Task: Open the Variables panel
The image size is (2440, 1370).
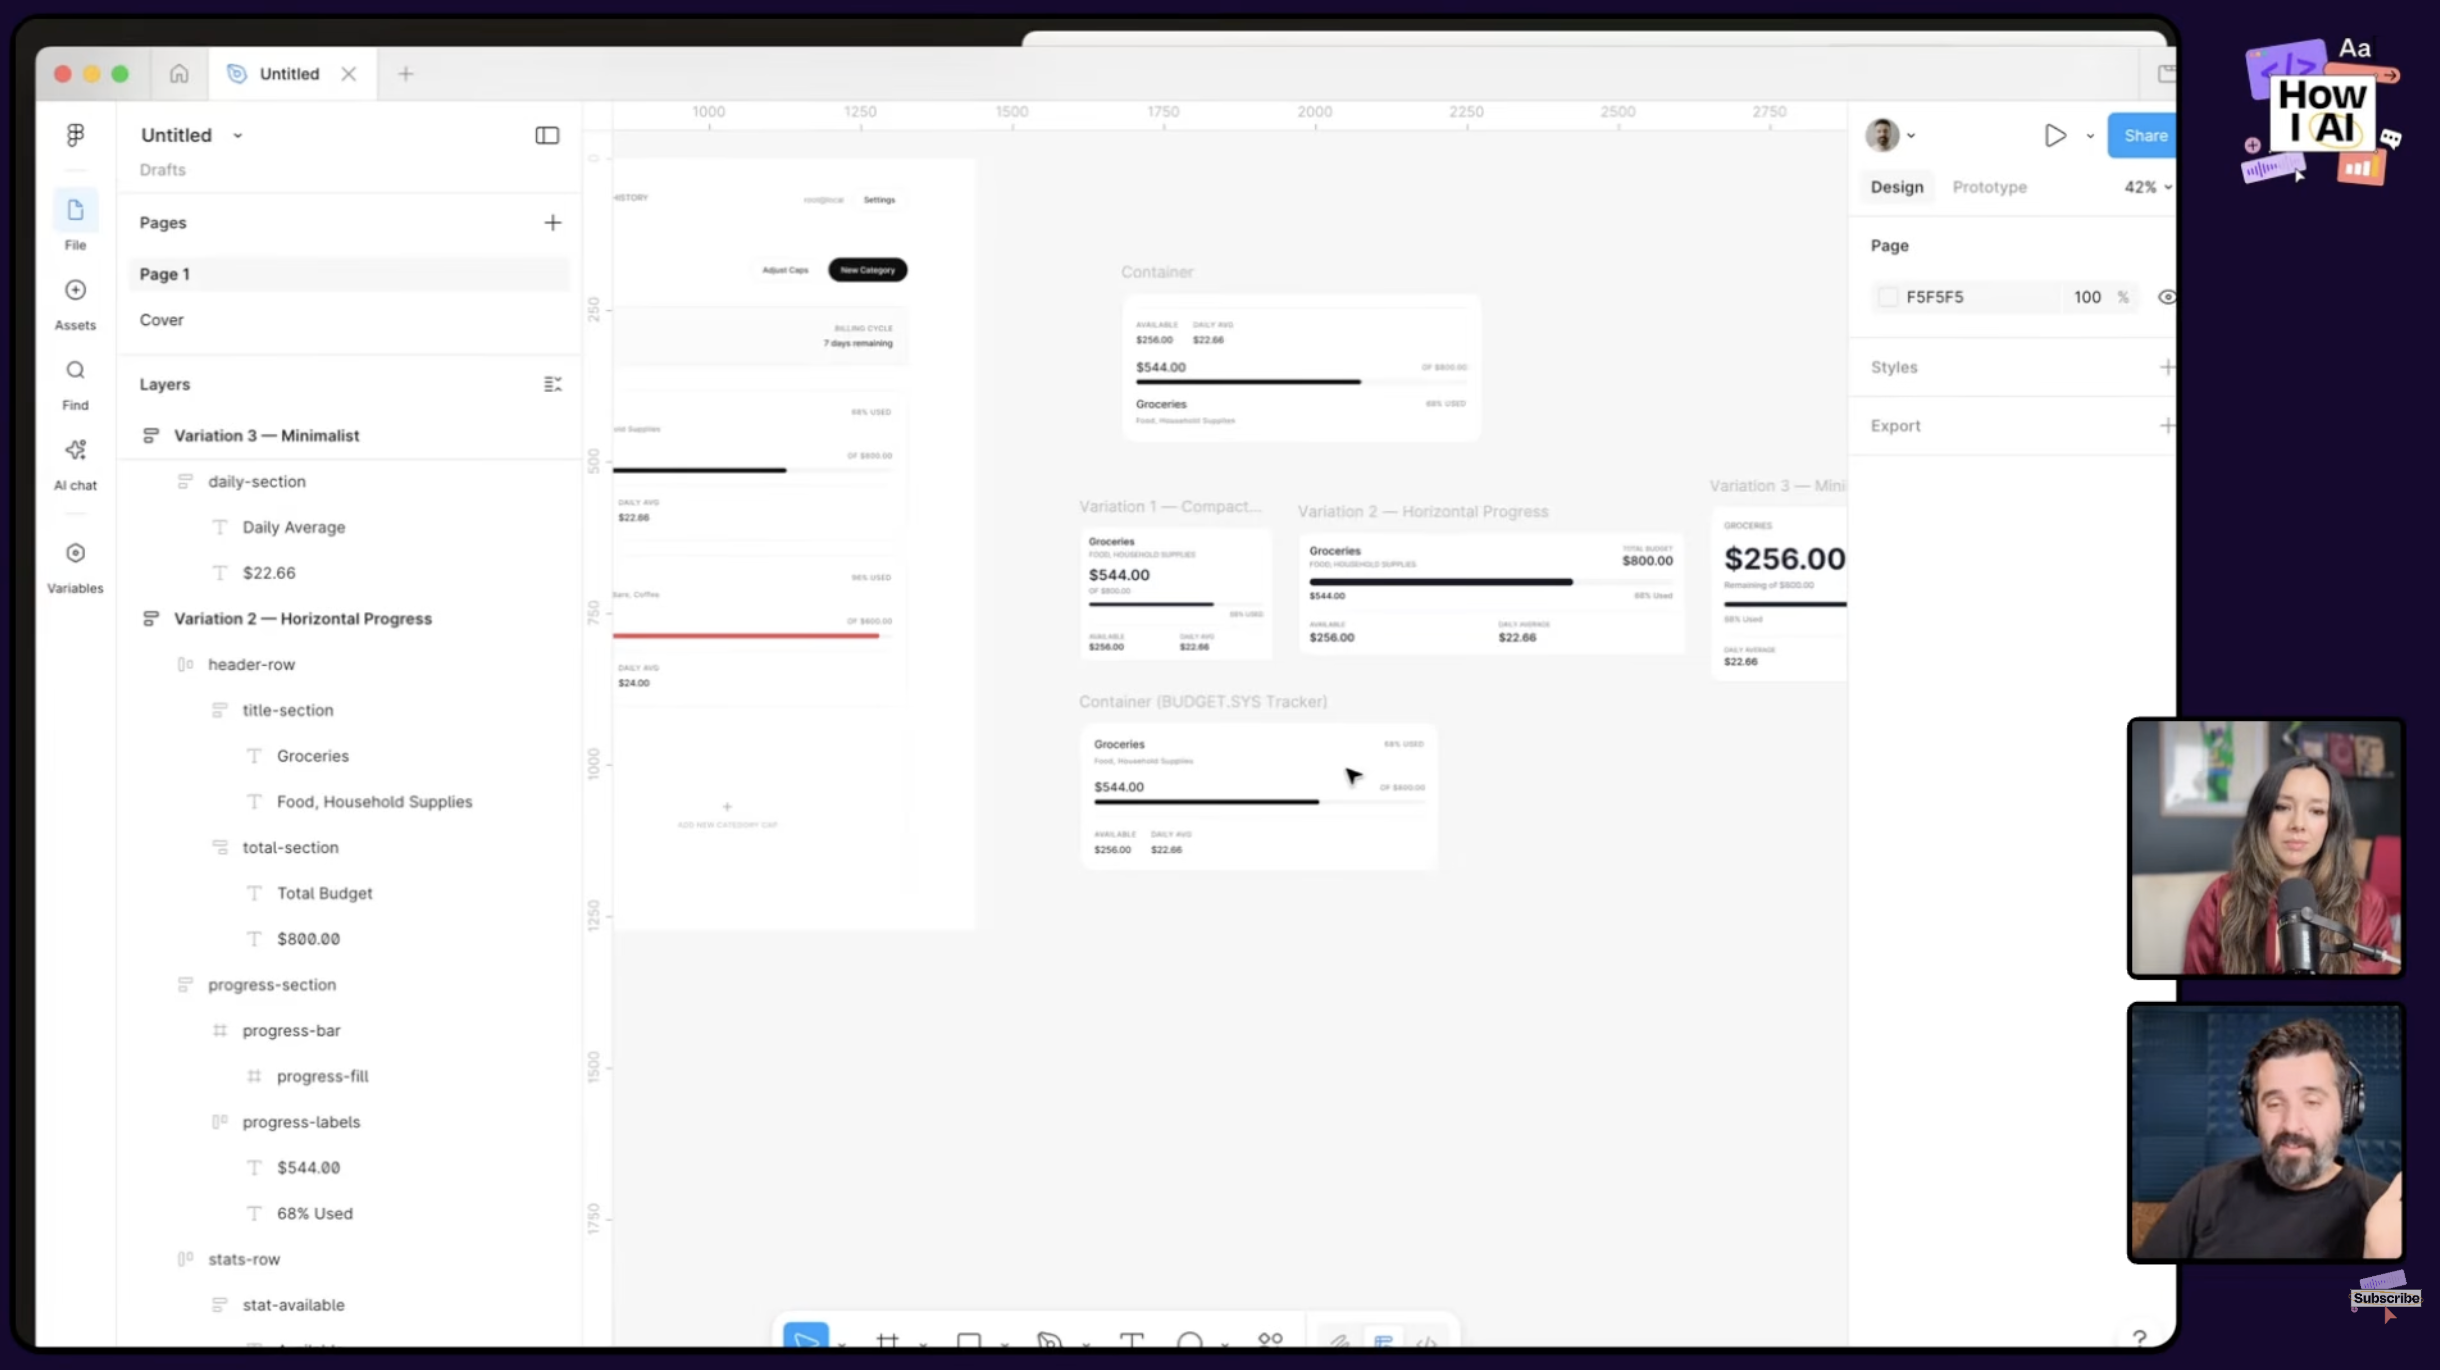Action: [75, 553]
